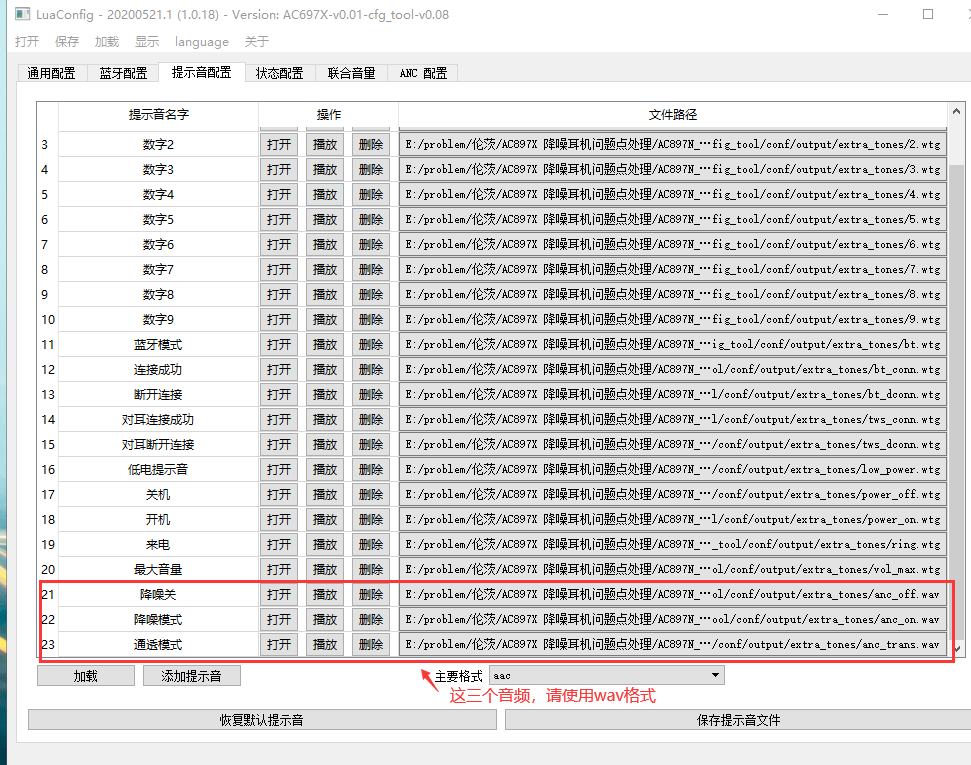Open the 关于 menu
This screenshot has height=765, width=971.
(x=256, y=42)
